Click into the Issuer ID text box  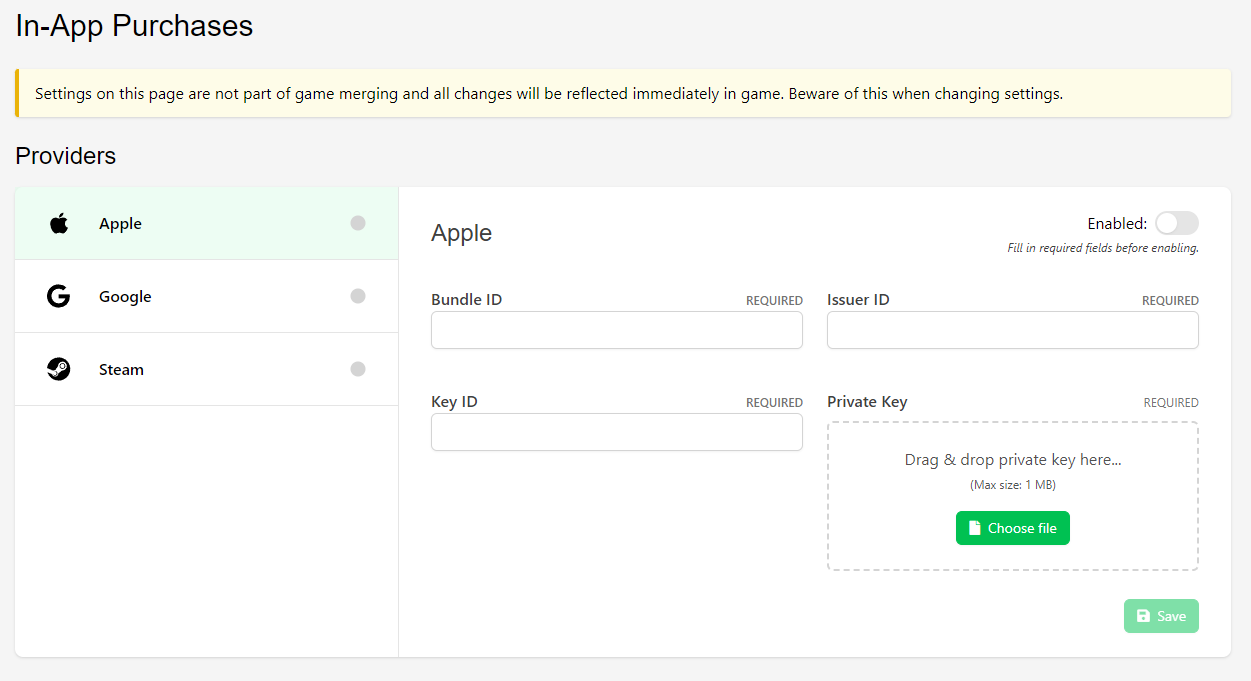[1012, 330]
